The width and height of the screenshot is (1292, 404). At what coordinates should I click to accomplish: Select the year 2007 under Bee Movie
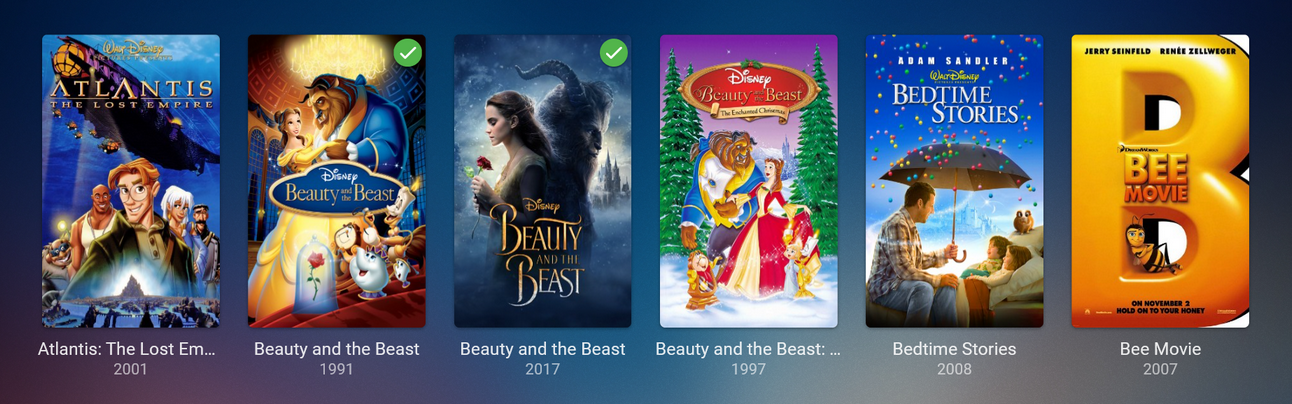1160,370
